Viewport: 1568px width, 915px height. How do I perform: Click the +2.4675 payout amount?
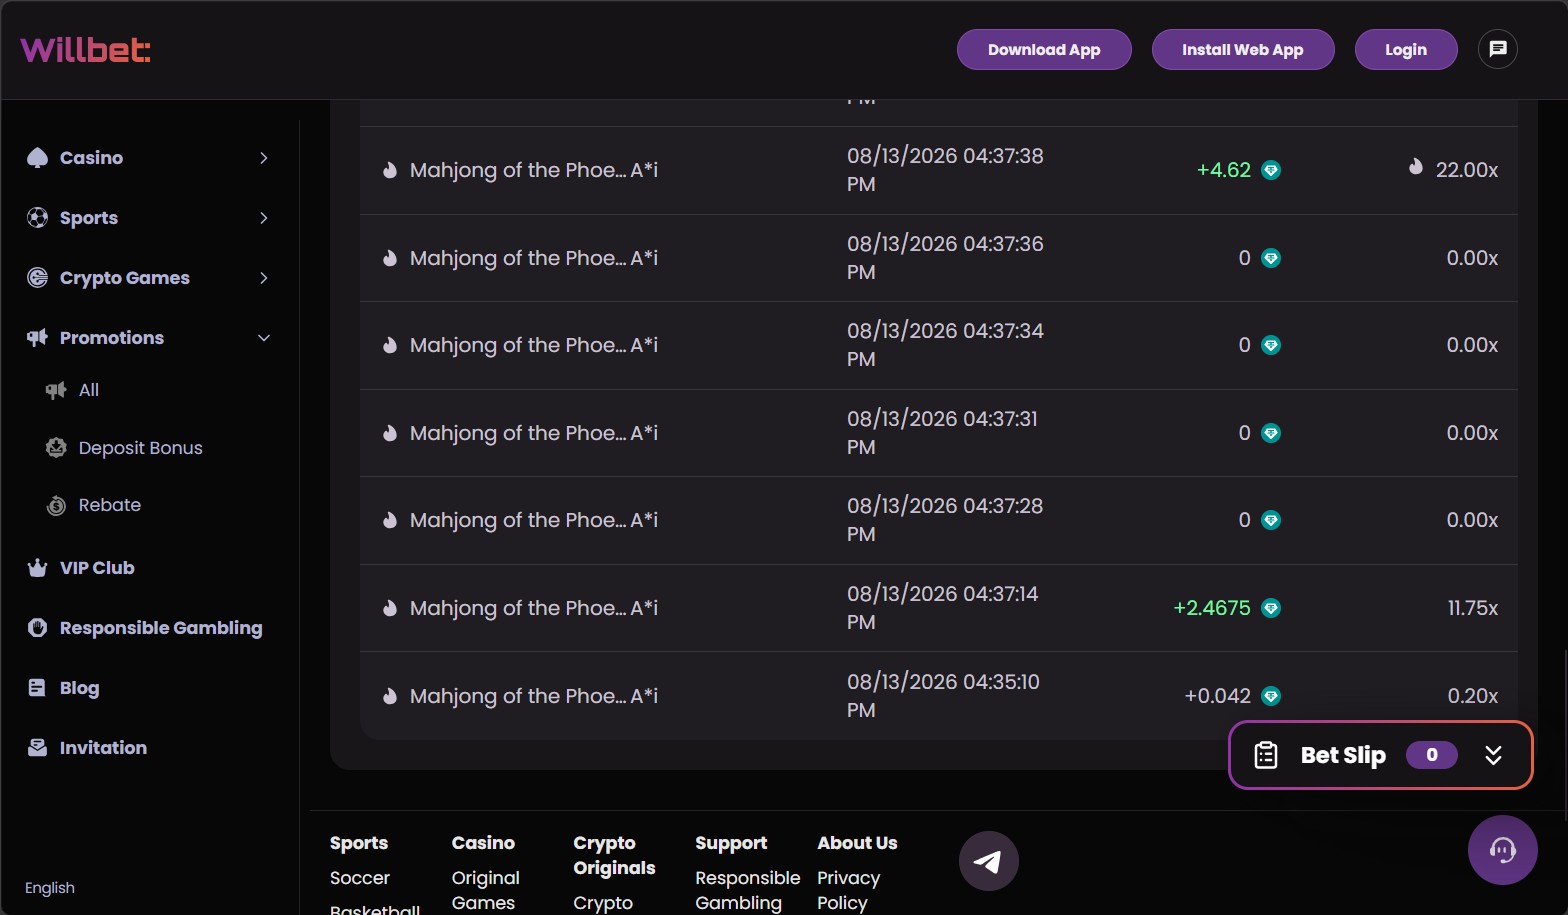pyautogui.click(x=1212, y=608)
